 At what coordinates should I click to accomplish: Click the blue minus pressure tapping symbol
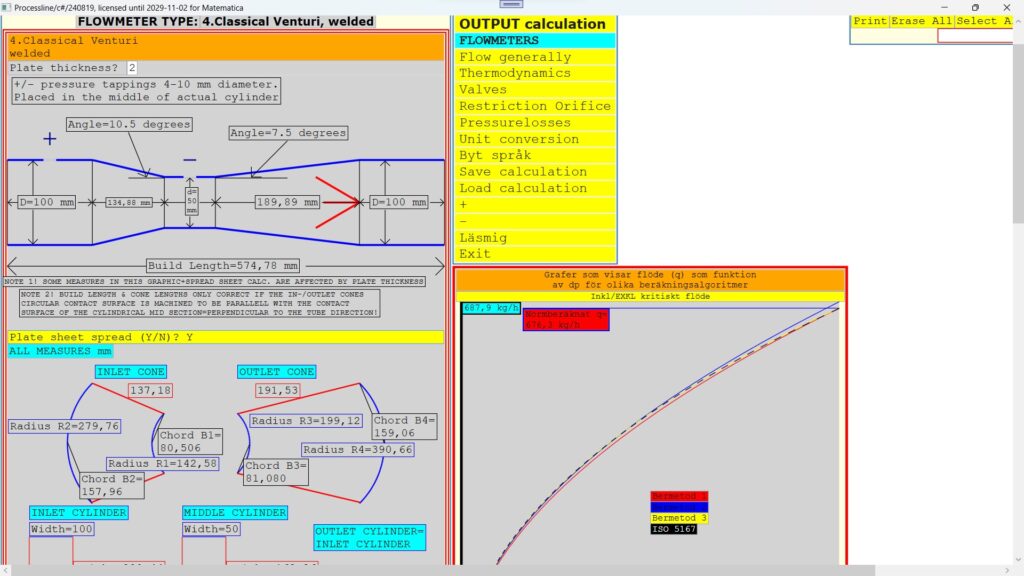click(x=190, y=160)
